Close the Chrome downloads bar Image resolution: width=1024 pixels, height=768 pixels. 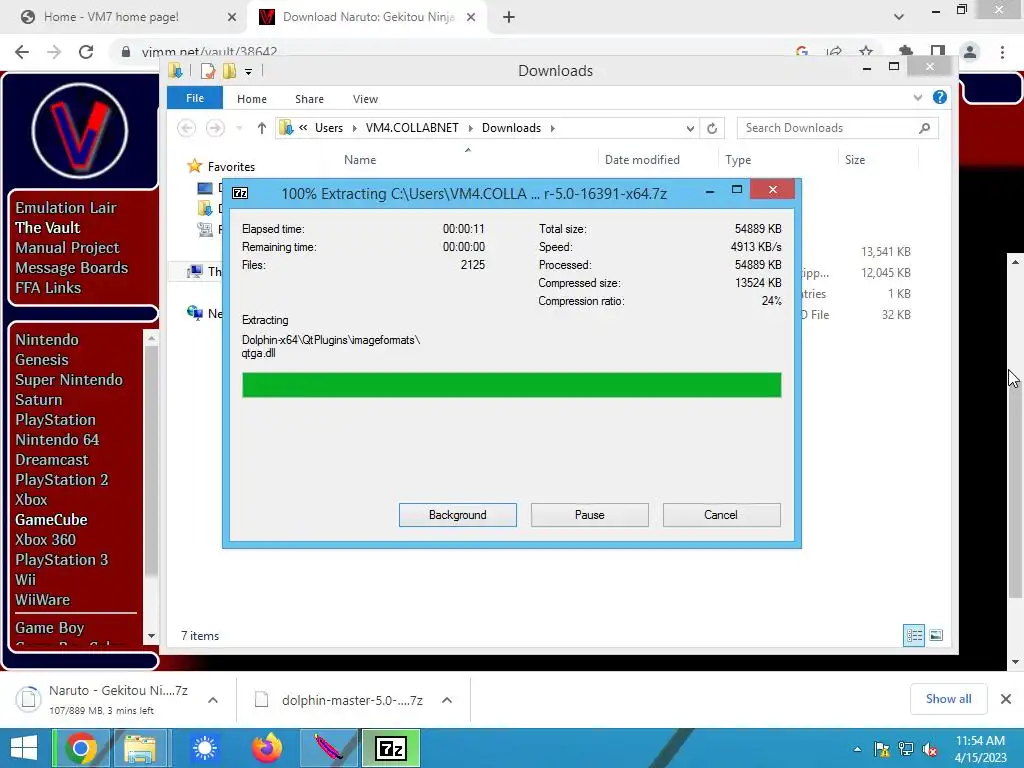click(x=1006, y=699)
